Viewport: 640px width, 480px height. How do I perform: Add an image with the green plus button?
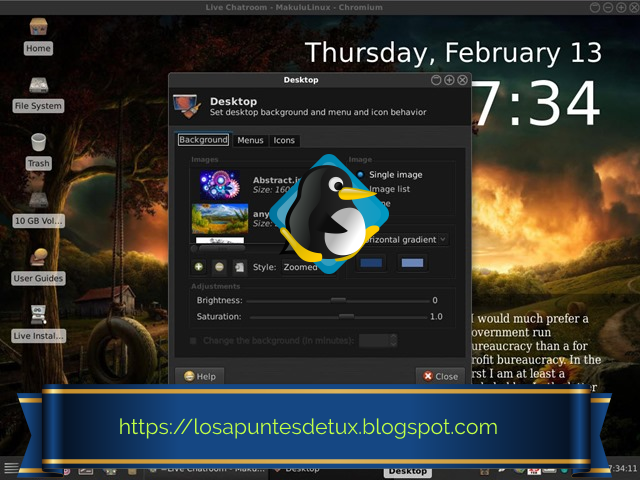[199, 267]
